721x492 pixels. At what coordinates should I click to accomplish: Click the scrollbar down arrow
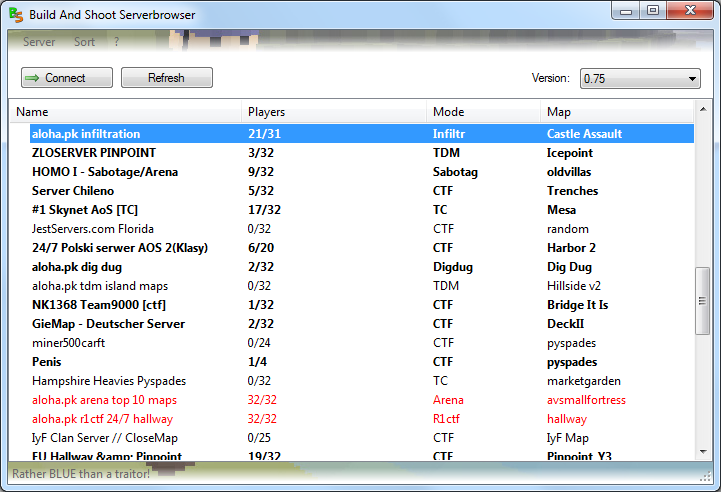point(701,452)
